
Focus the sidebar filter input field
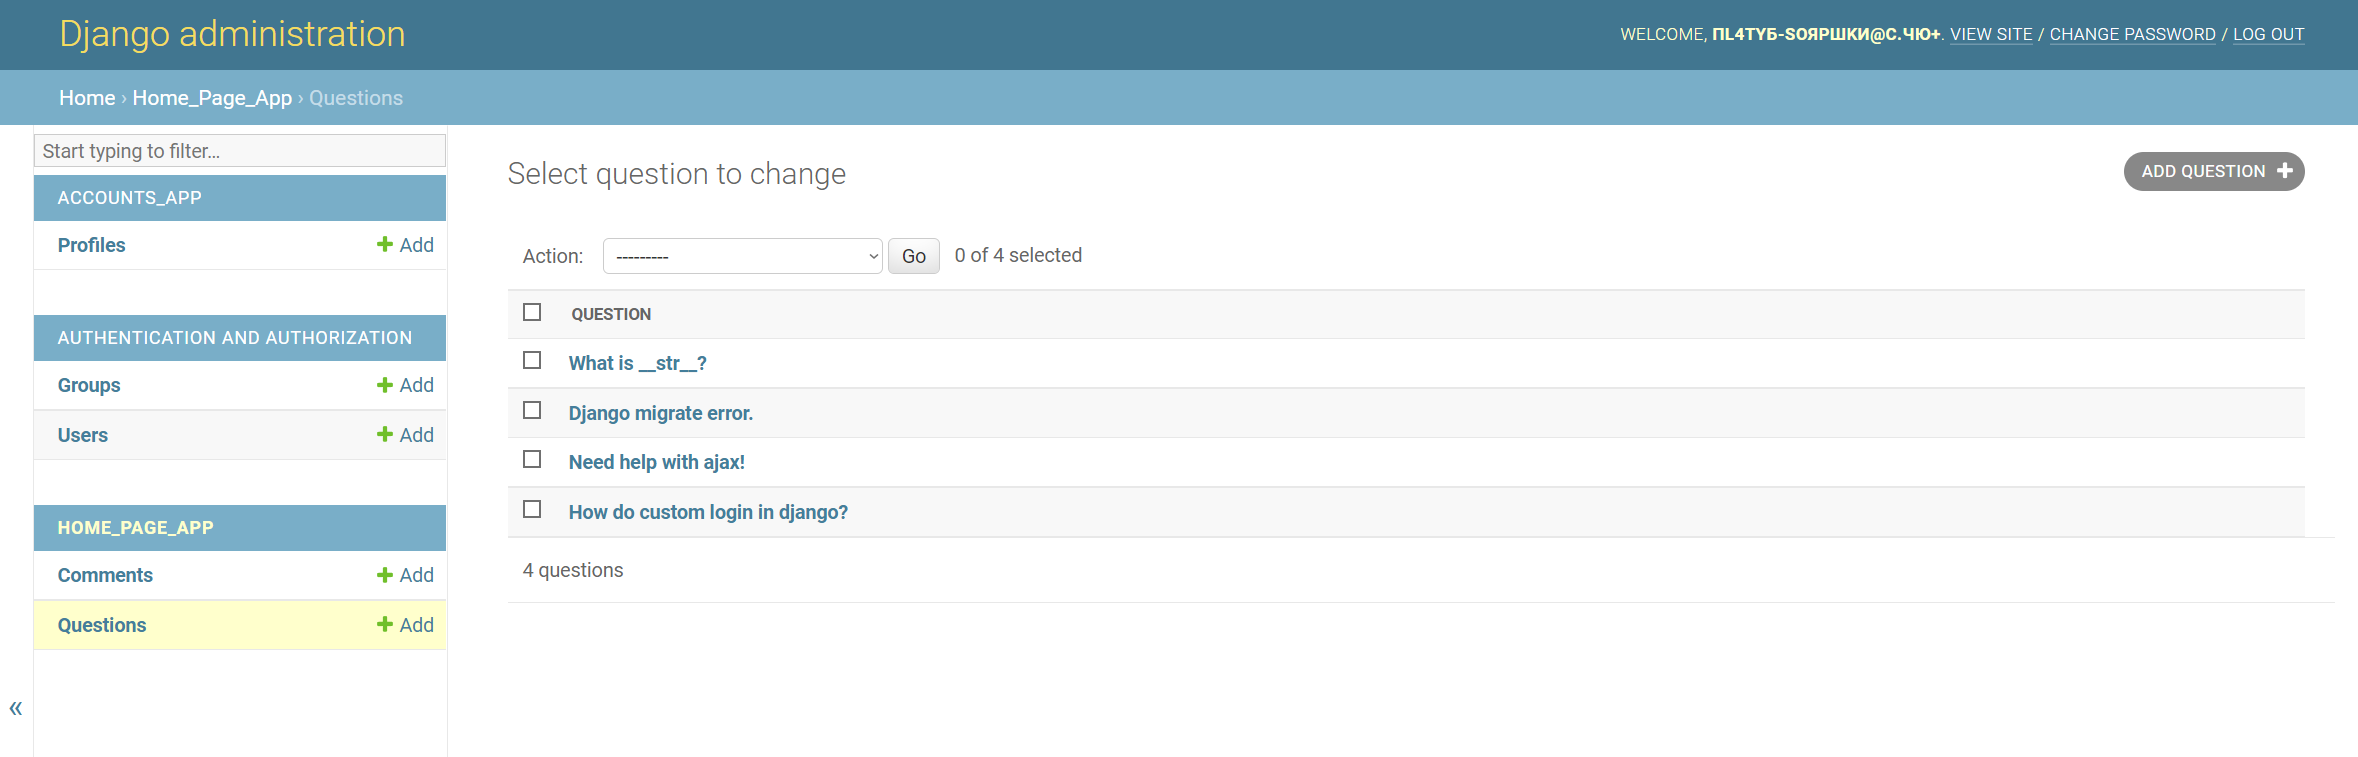(x=240, y=151)
